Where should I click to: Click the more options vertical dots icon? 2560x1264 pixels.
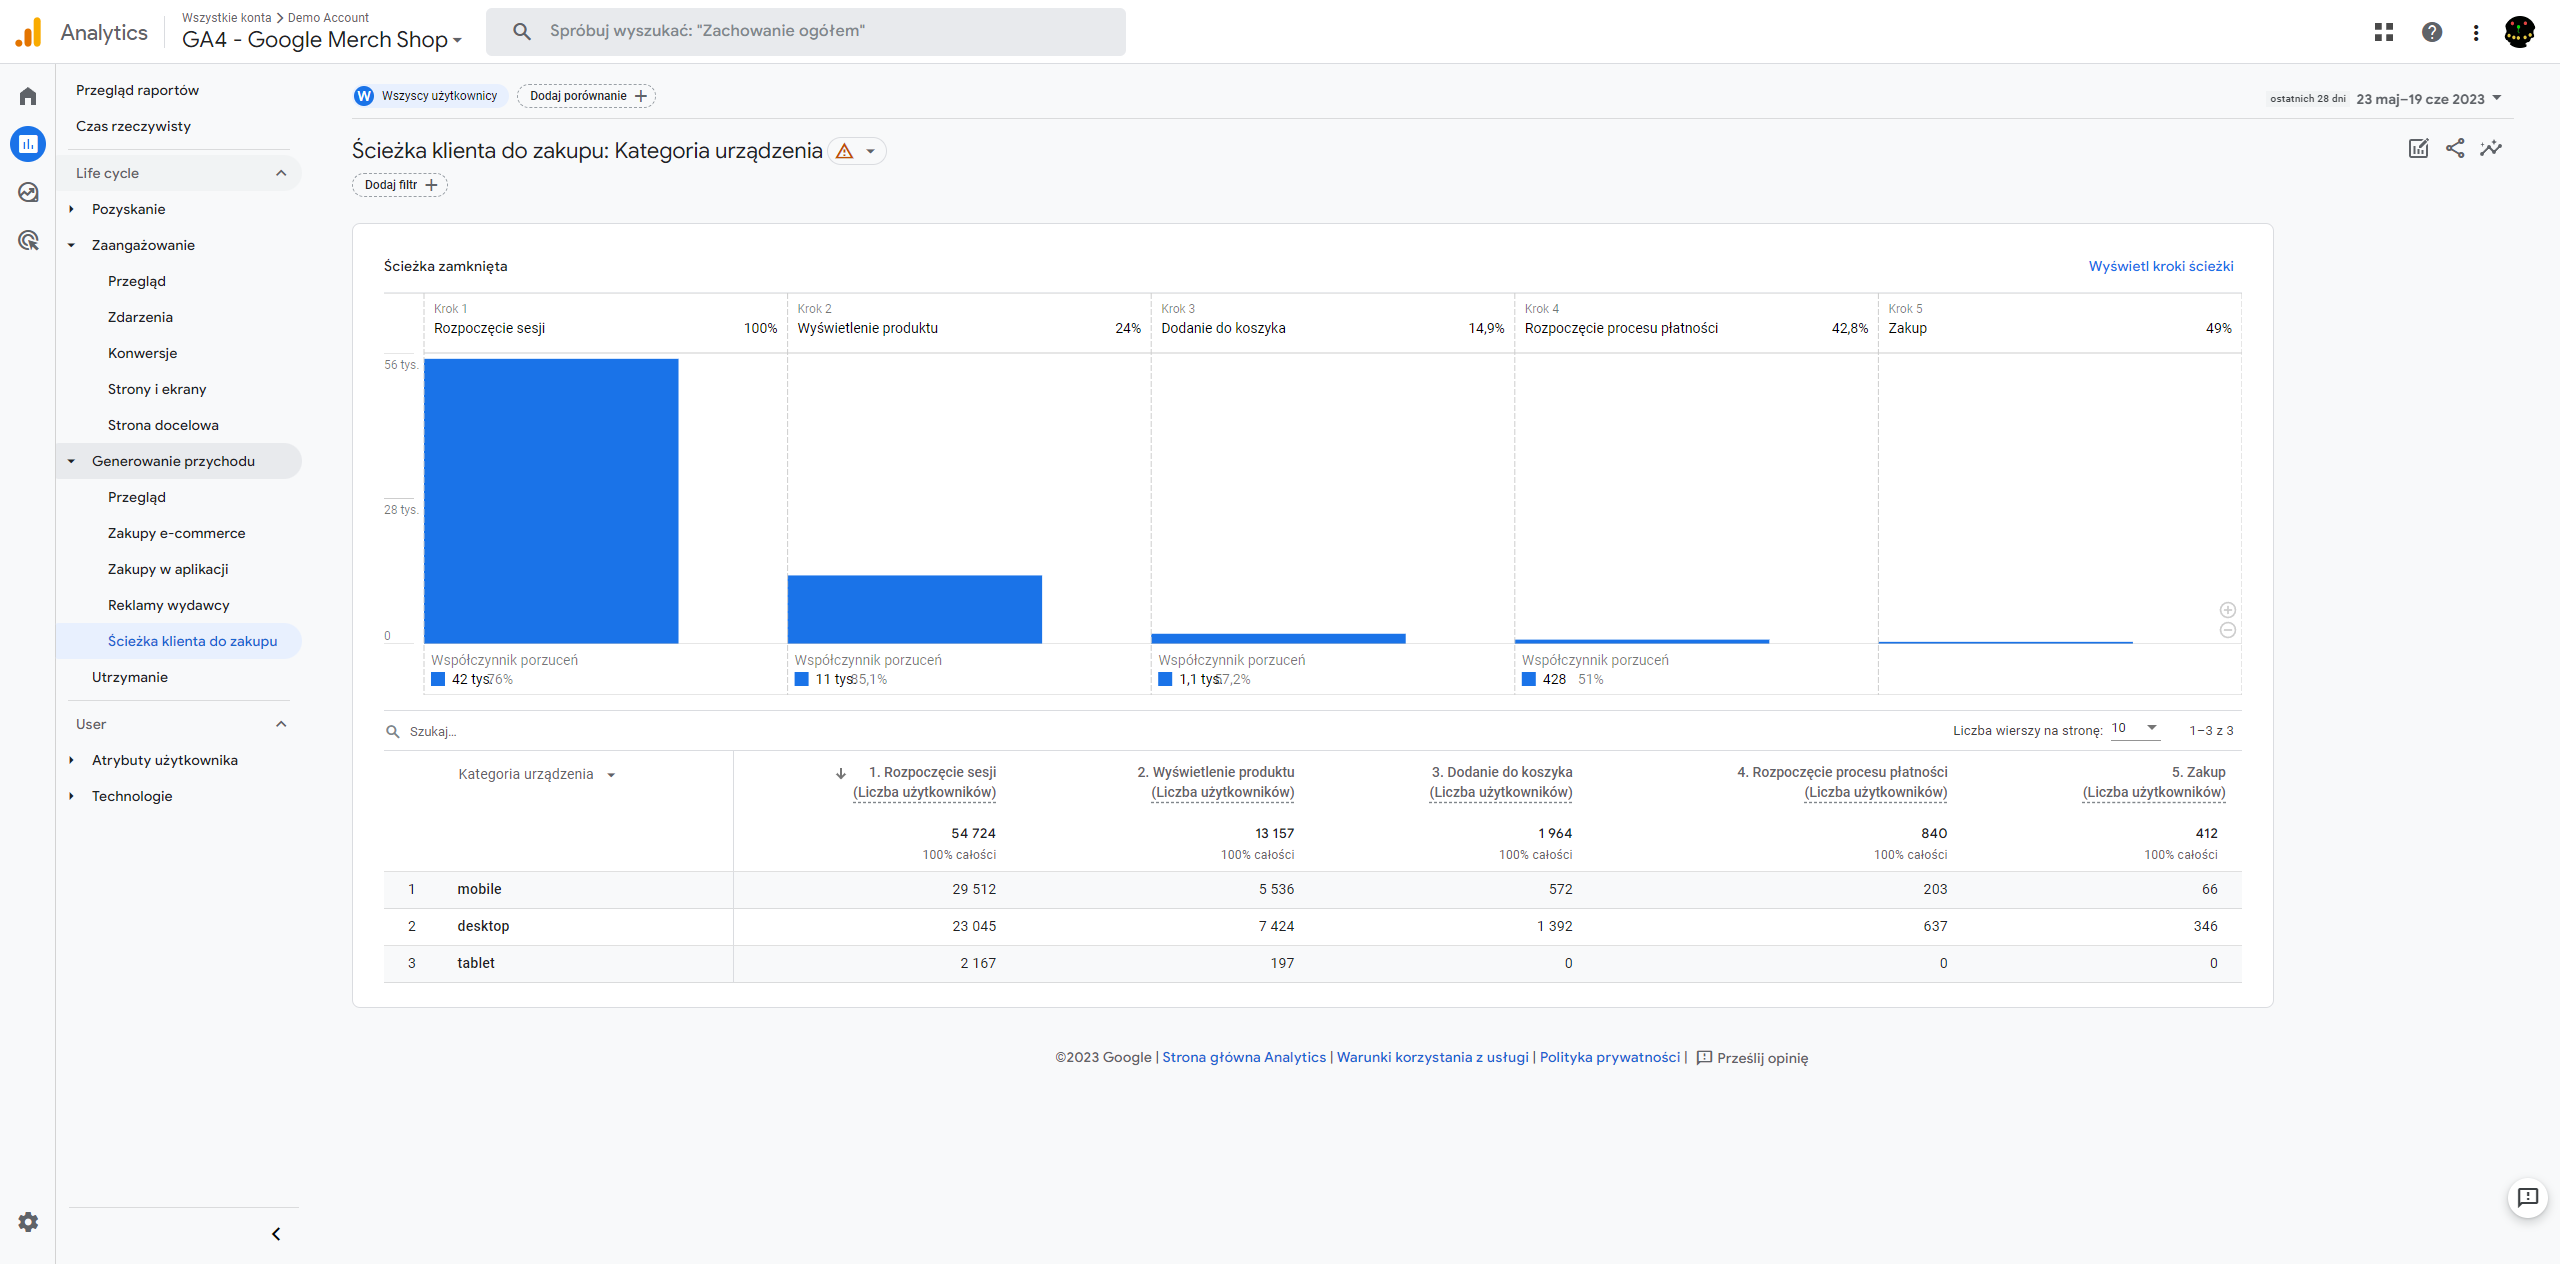point(2475,31)
